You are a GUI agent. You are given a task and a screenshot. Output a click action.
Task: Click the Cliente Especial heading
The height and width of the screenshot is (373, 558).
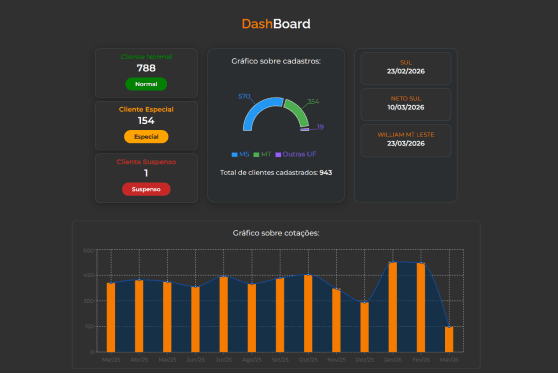pos(146,109)
